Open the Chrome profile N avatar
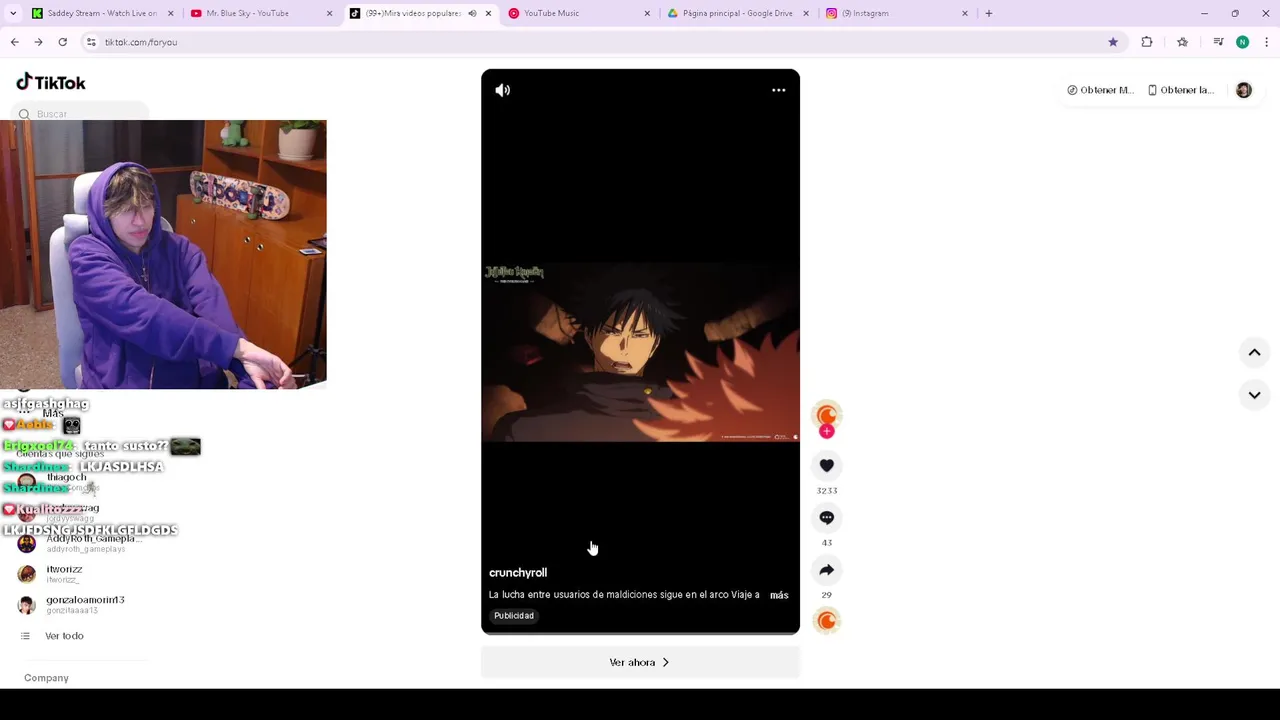The image size is (1280, 720). point(1242,42)
